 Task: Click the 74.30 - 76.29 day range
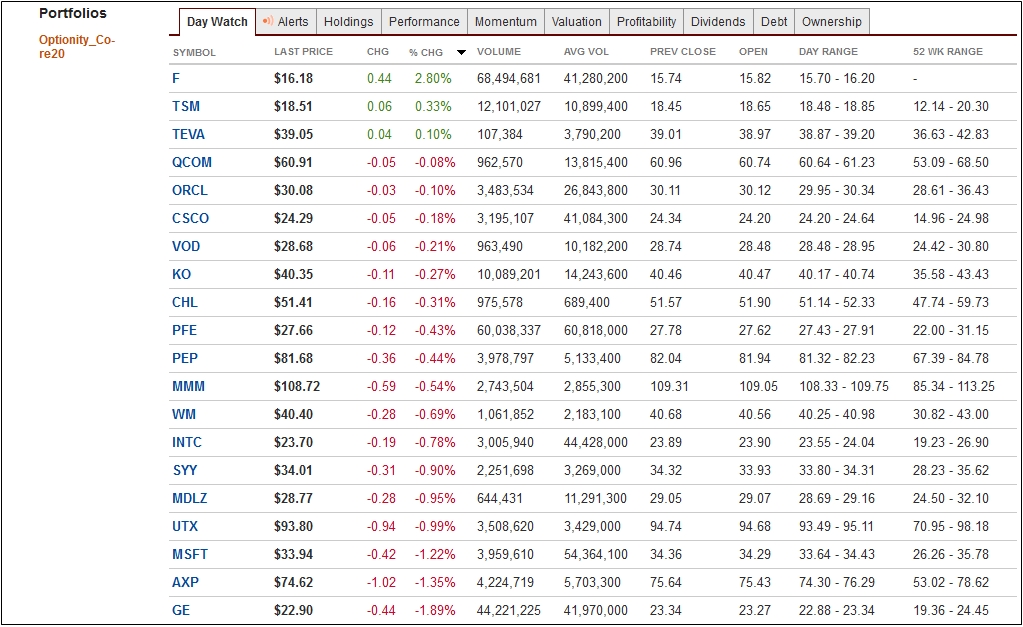(x=837, y=583)
